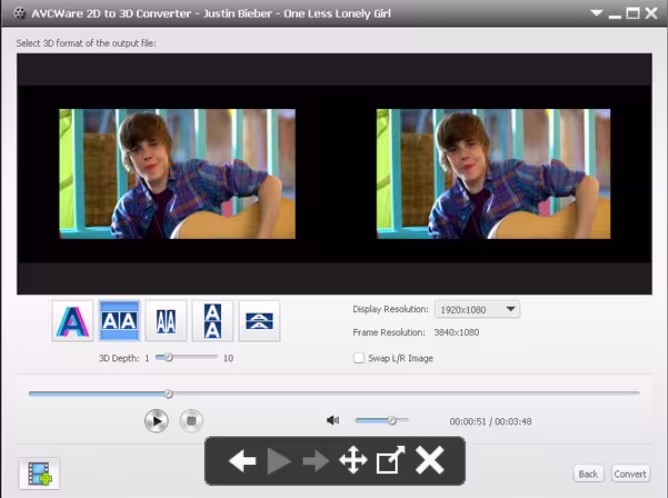Click the Frame Resolution value 3840x1080
Image resolution: width=668 pixels, height=498 pixels.
click(x=456, y=332)
